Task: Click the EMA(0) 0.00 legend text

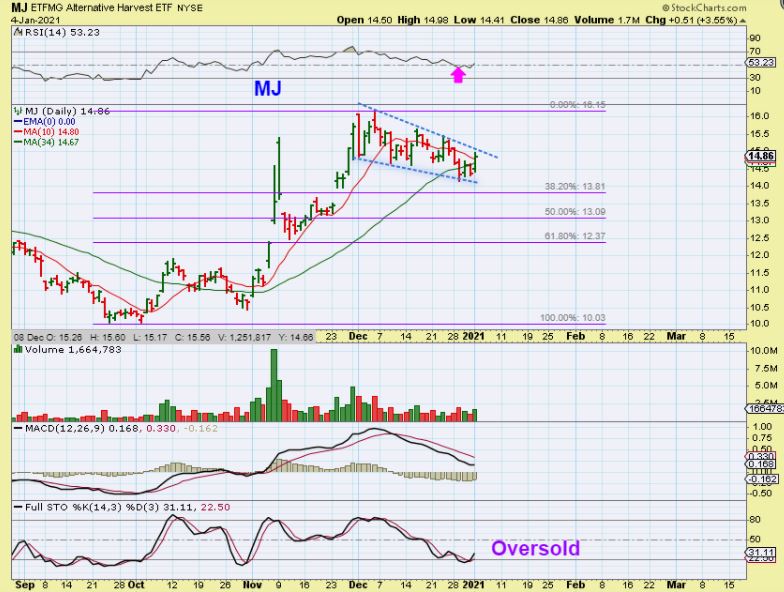Action: pos(50,122)
